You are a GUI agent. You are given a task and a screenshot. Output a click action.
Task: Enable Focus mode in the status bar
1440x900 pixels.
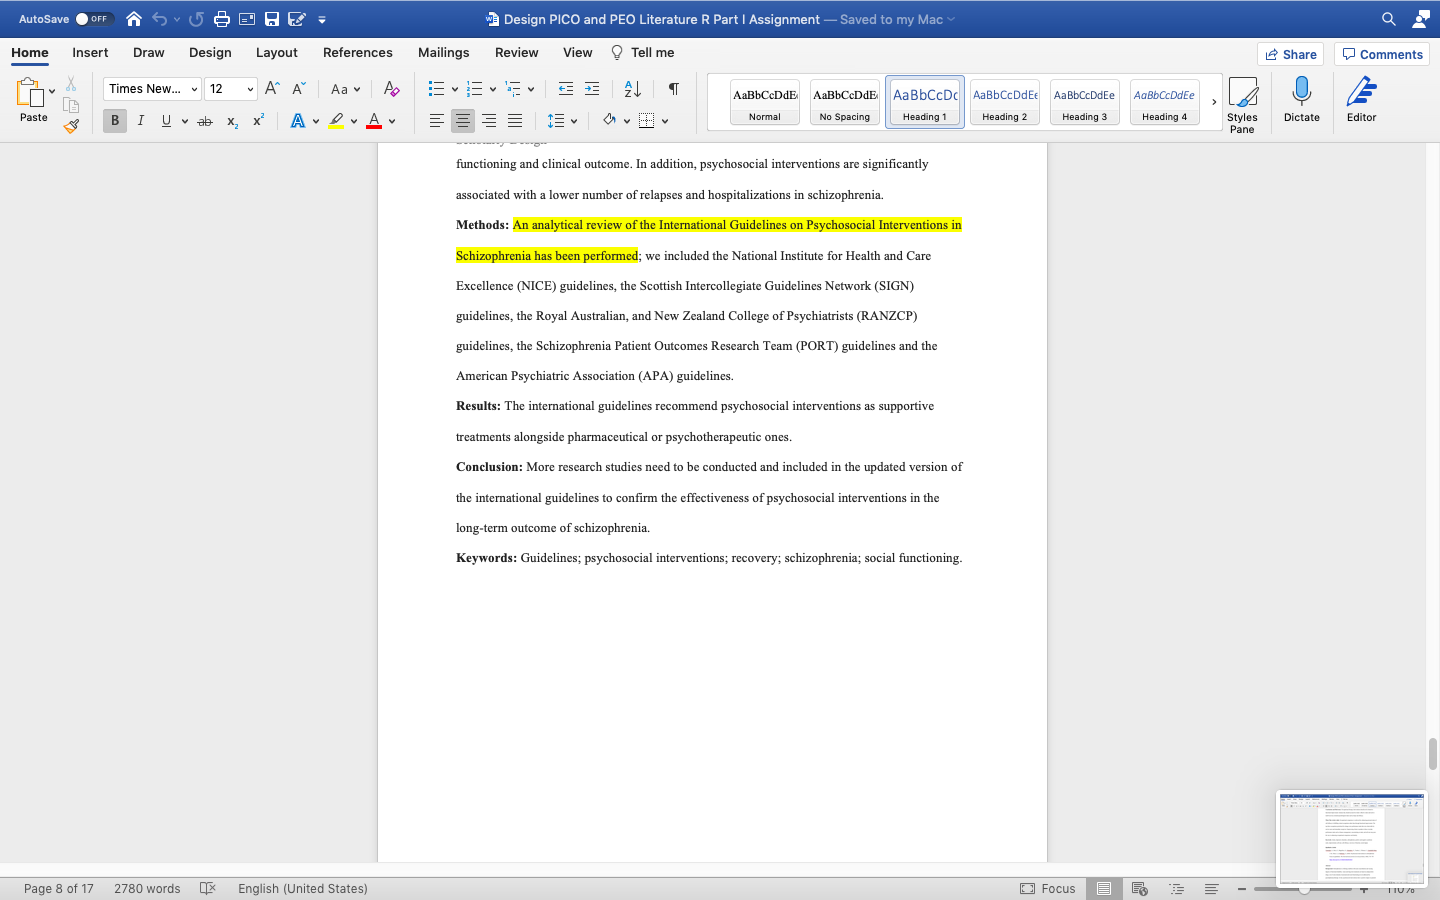pyautogui.click(x=1049, y=888)
